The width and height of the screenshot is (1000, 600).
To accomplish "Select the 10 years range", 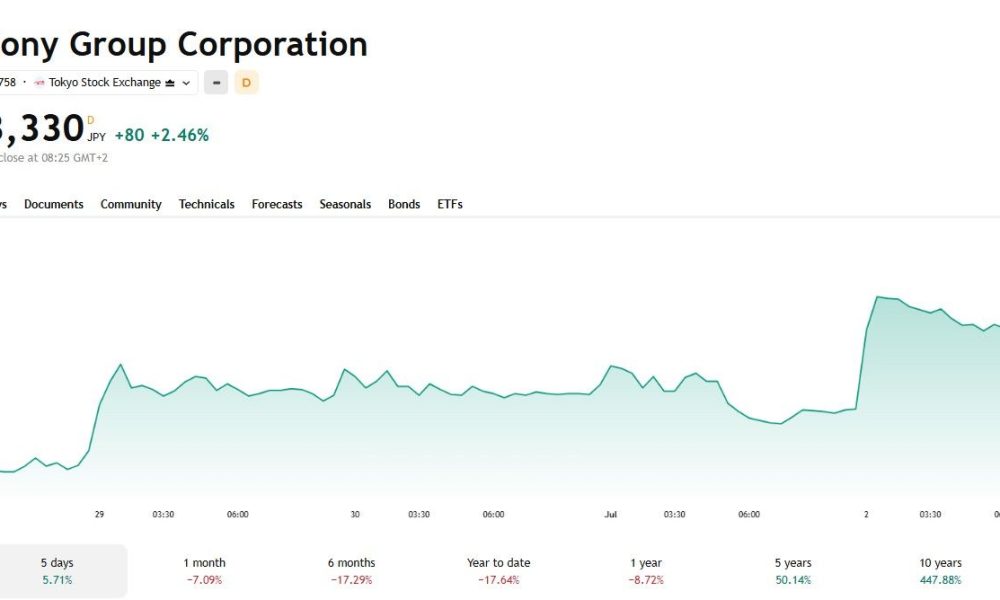I will coord(940,571).
